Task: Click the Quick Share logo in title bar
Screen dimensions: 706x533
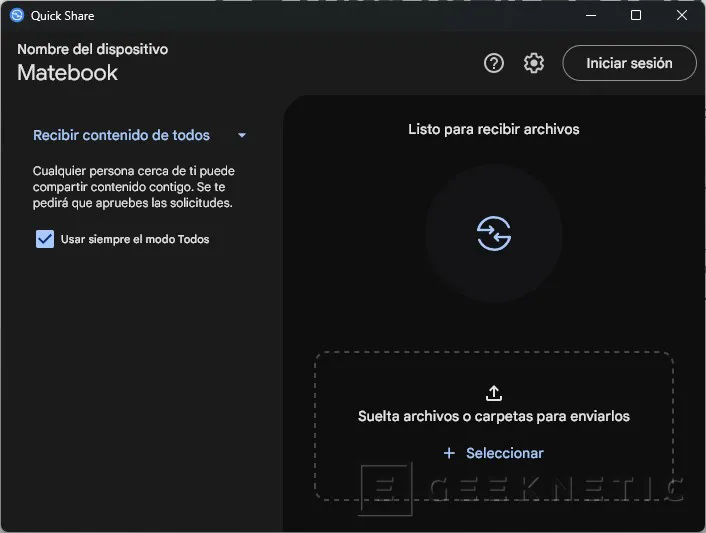Action: pyautogui.click(x=17, y=15)
